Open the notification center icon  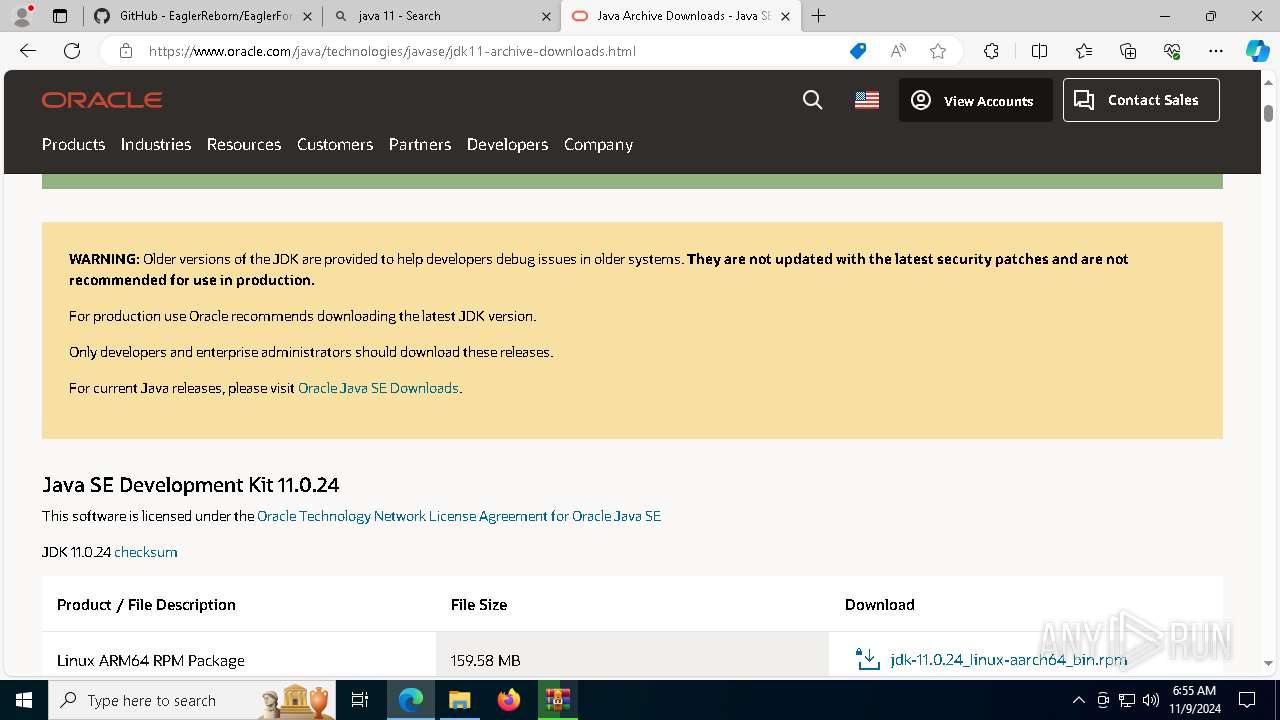(x=1247, y=700)
